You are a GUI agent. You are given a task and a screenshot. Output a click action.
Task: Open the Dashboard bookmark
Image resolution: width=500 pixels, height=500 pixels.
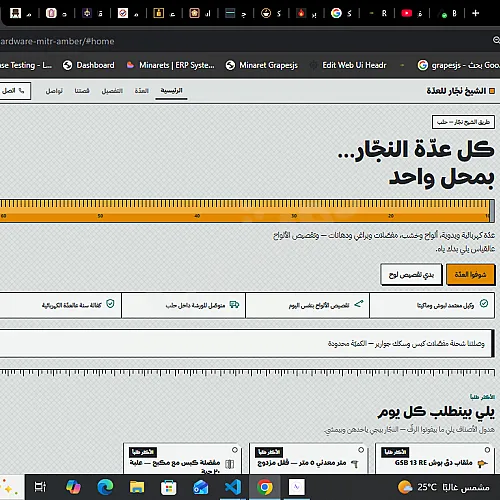(x=89, y=65)
